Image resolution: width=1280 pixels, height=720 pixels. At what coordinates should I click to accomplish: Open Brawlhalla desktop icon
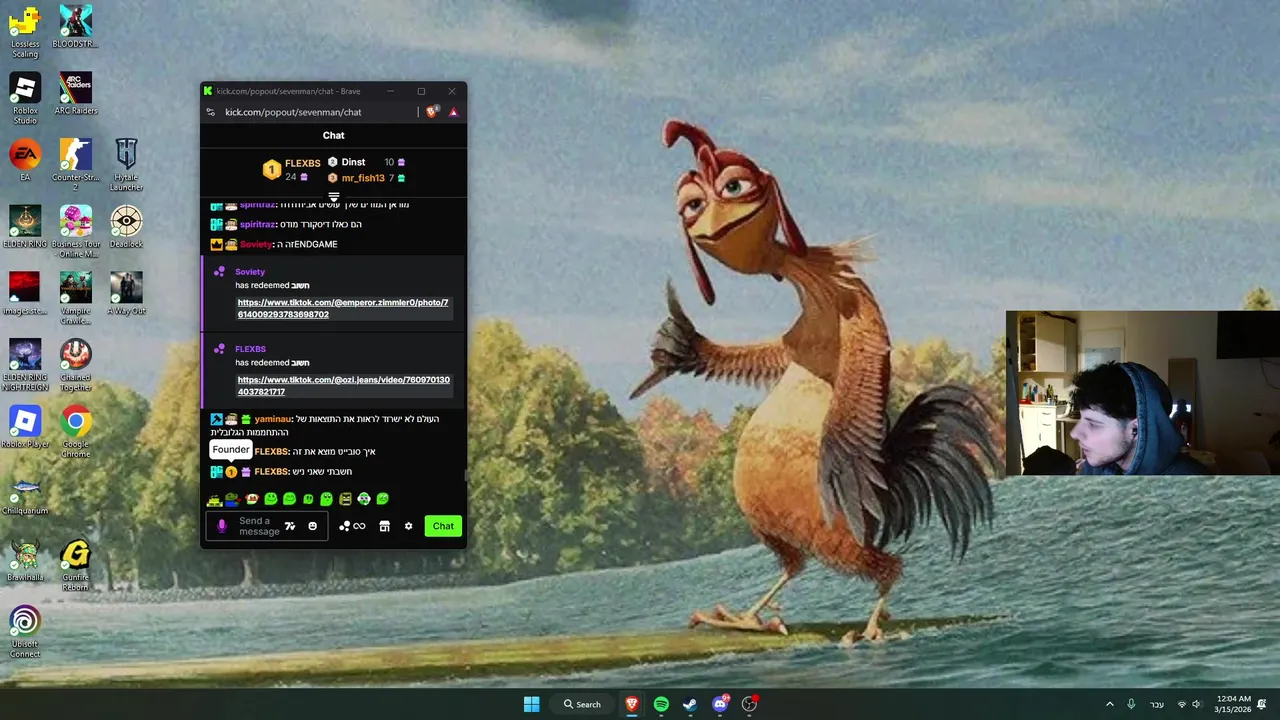point(25,561)
